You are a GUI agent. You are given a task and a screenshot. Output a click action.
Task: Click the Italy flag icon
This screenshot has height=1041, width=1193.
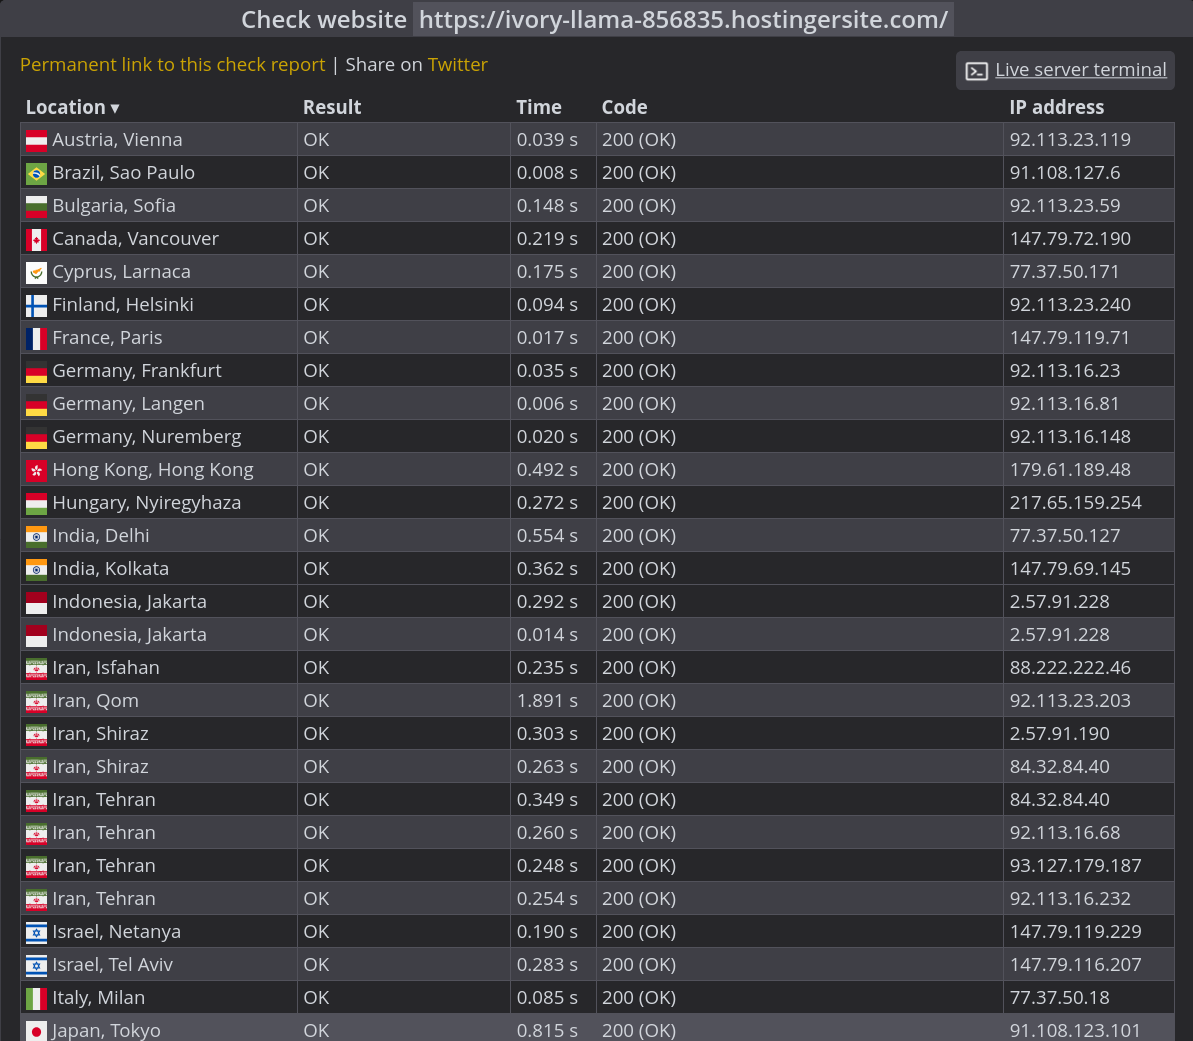click(x=36, y=998)
